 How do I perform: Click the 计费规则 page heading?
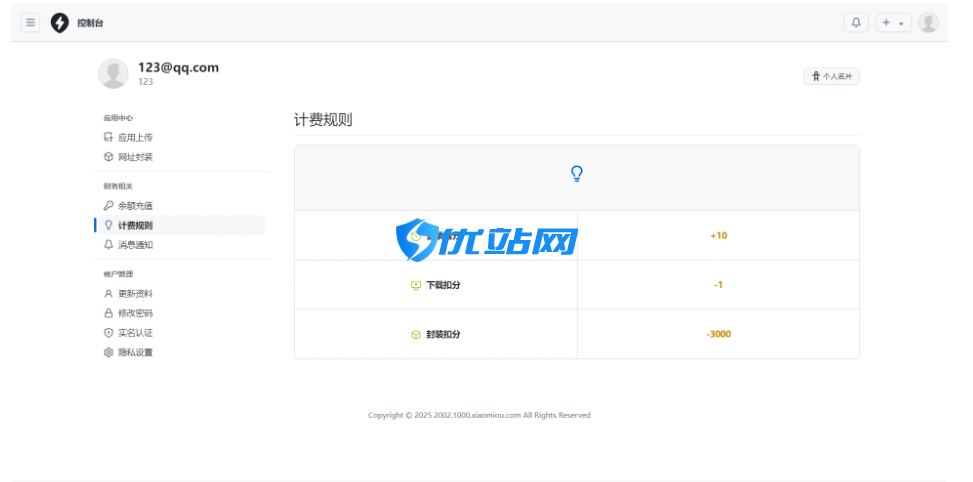click(323, 120)
